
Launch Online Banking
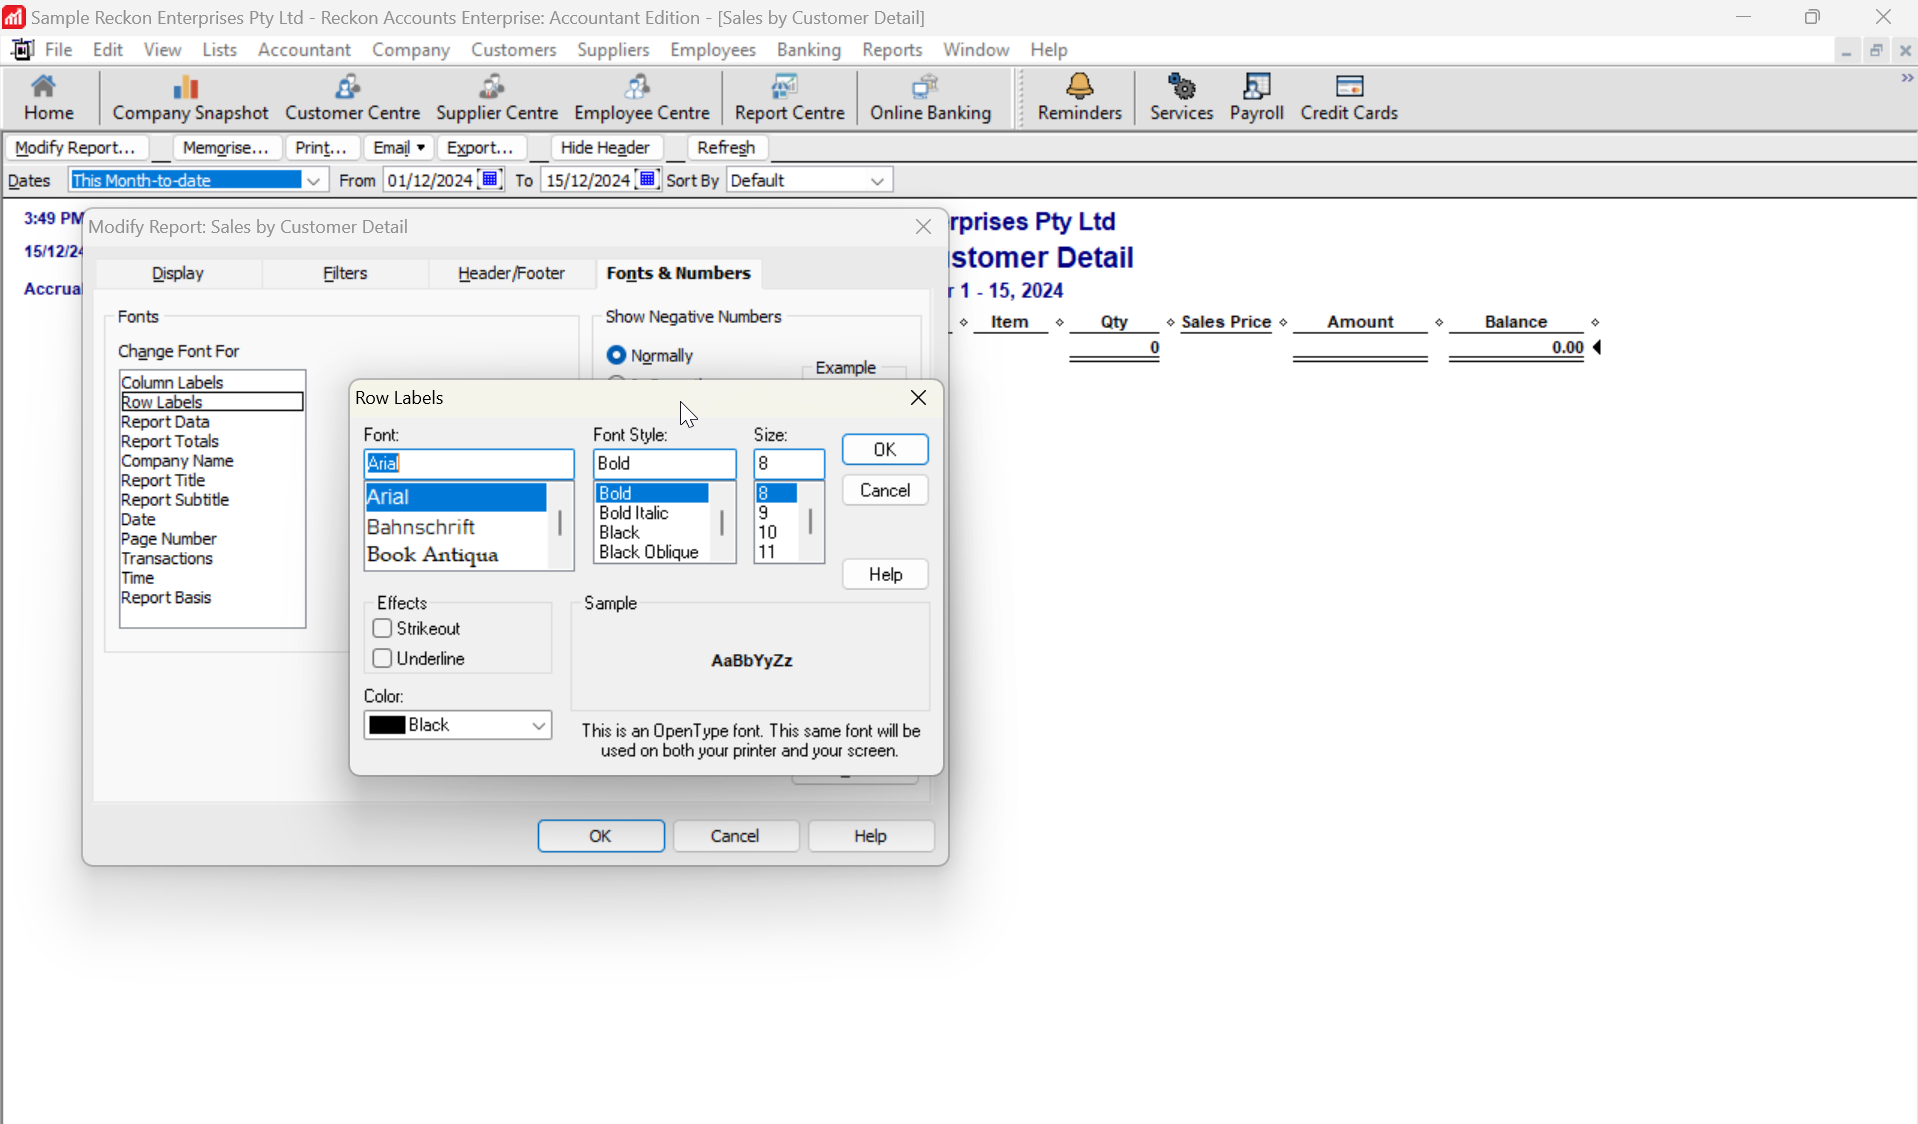930,97
